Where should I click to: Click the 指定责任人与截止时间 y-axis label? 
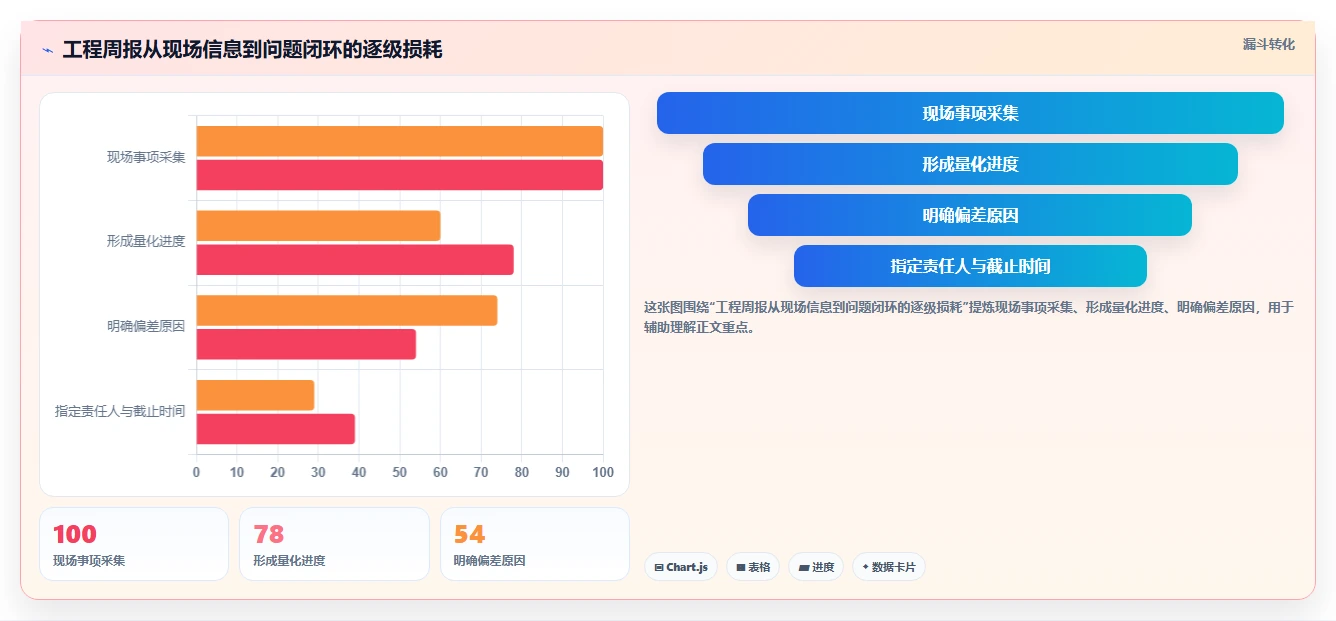coord(120,411)
